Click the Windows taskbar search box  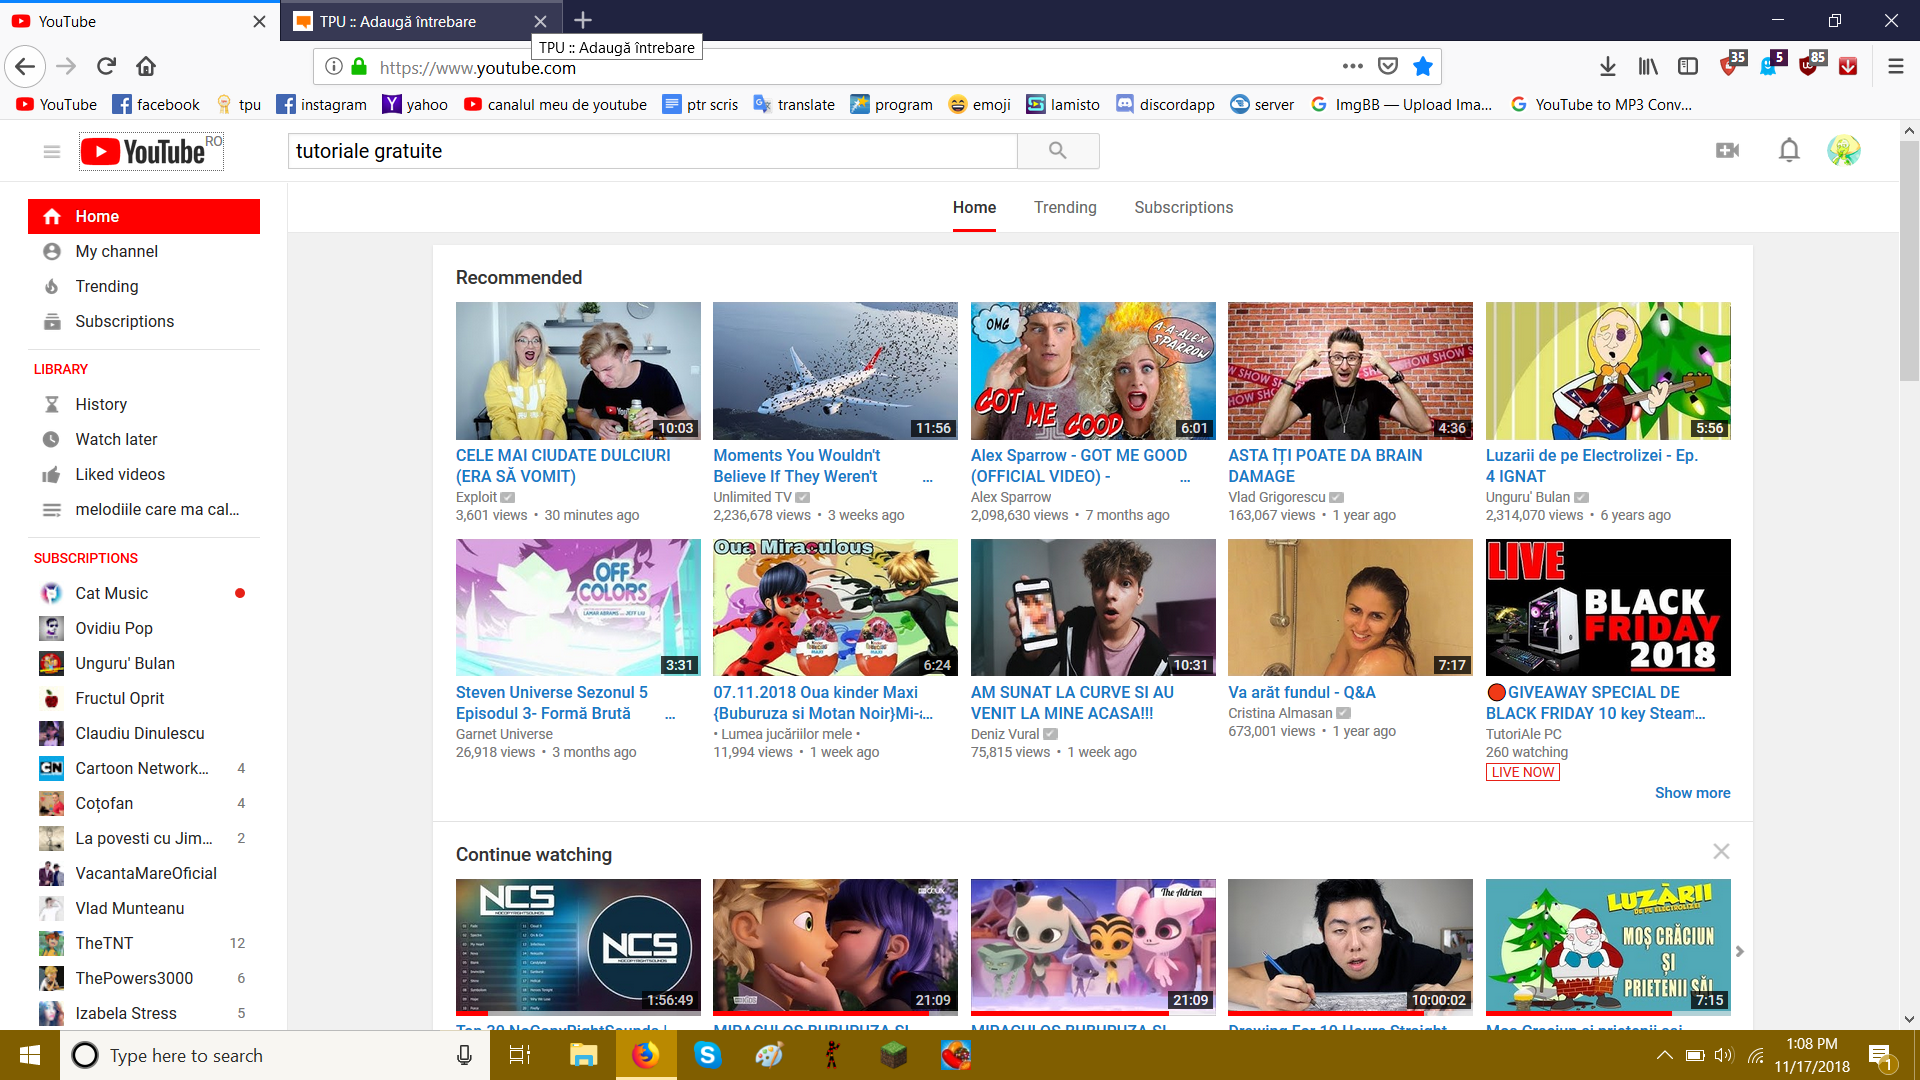(275, 1055)
